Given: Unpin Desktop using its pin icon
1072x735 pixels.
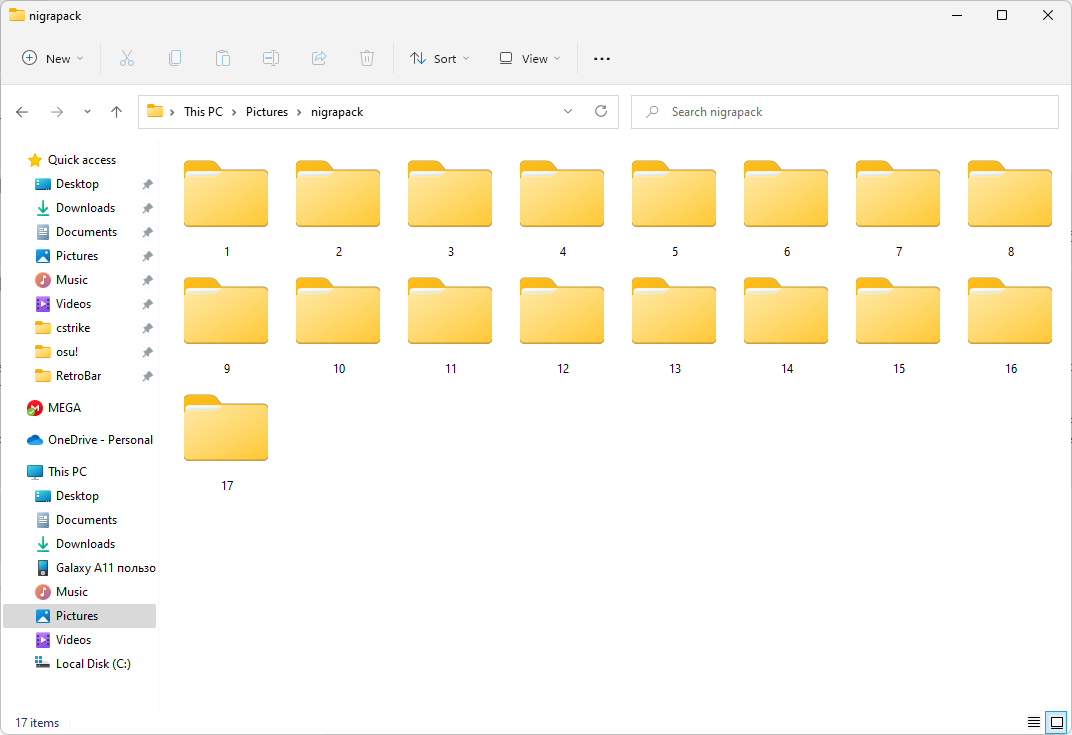Looking at the screenshot, I should [147, 185].
